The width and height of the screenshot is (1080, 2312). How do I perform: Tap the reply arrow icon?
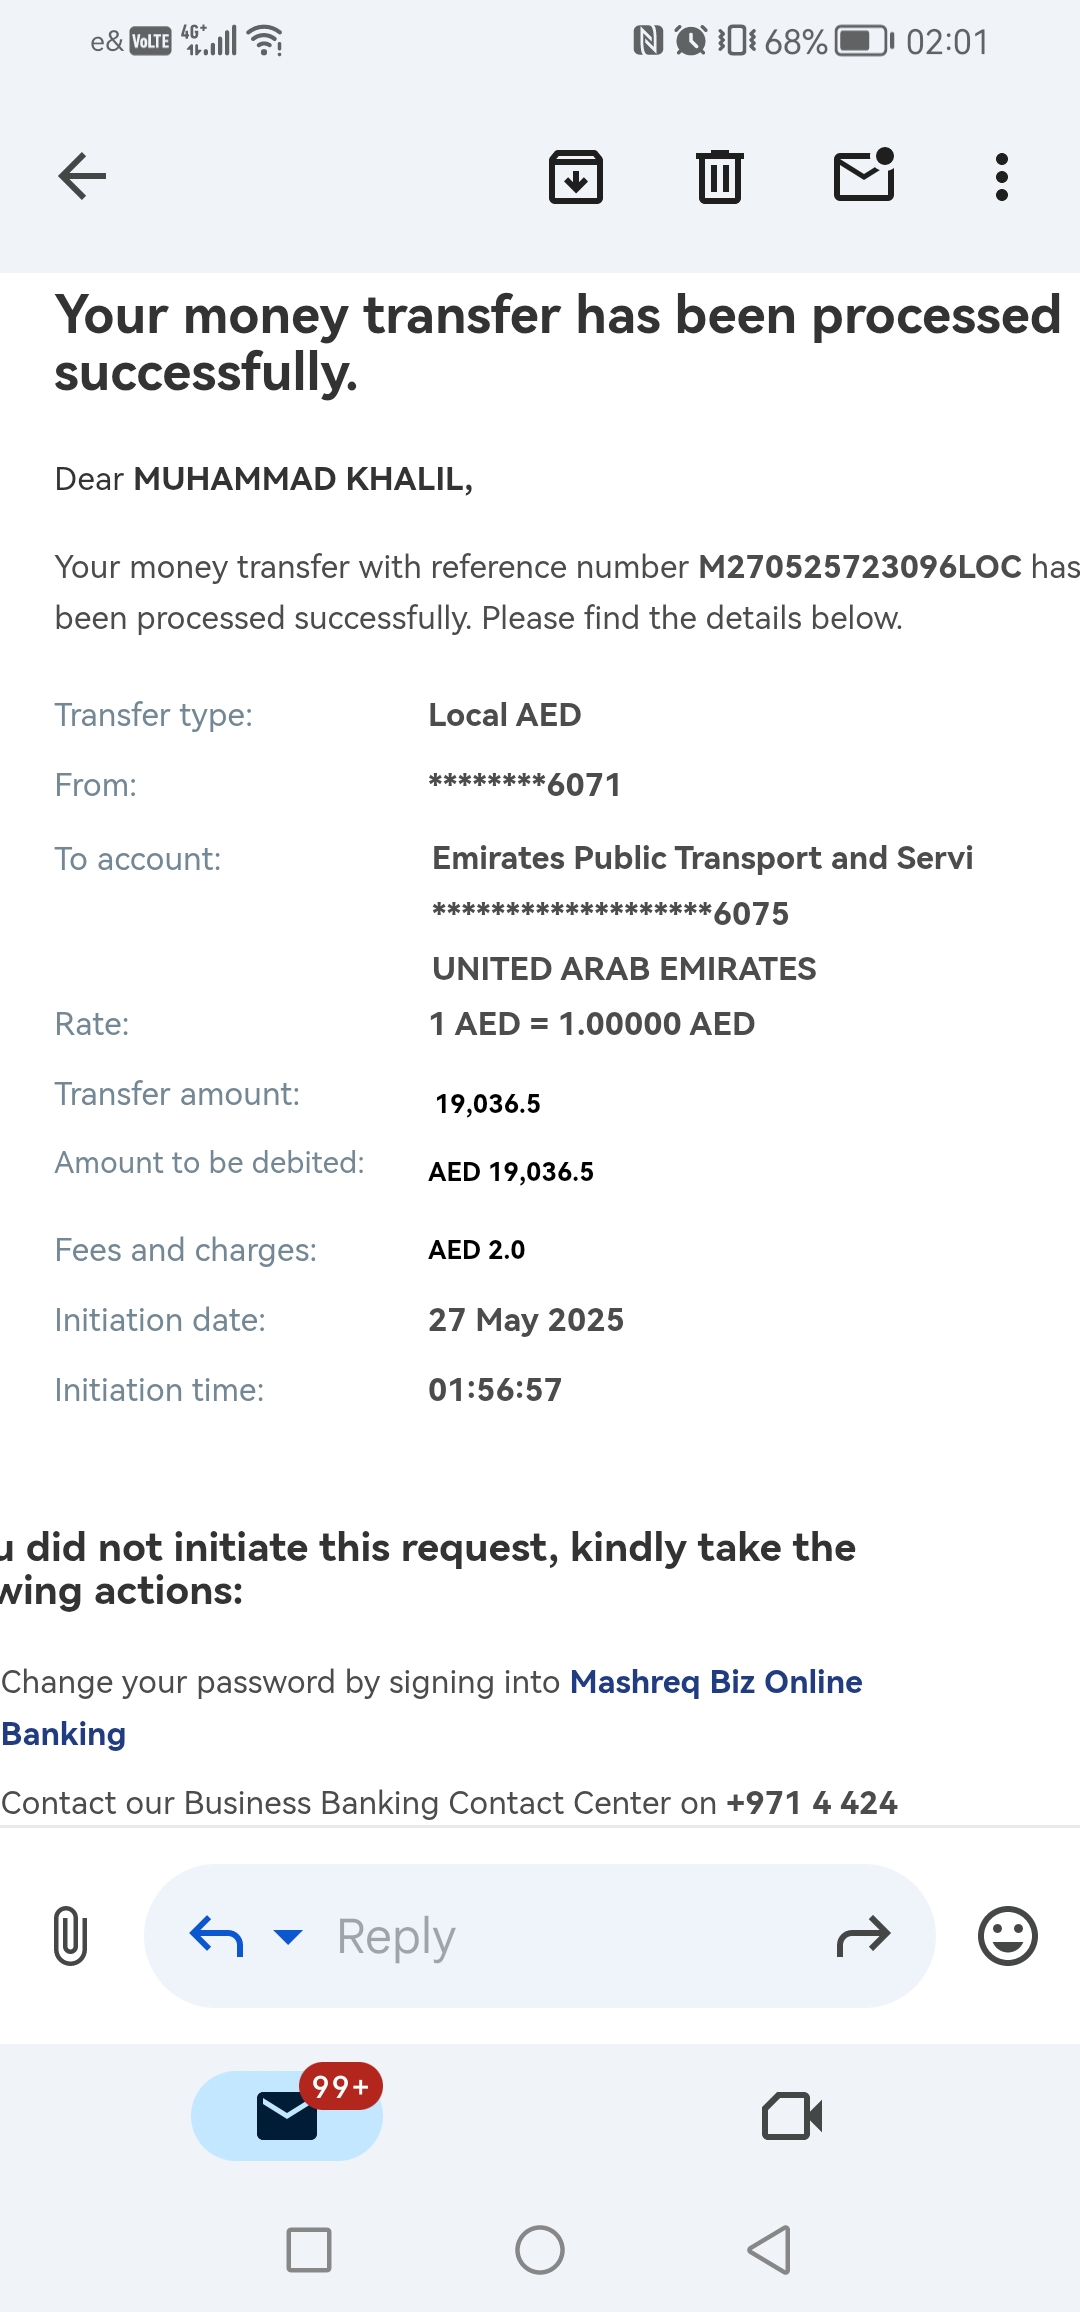[216, 1936]
